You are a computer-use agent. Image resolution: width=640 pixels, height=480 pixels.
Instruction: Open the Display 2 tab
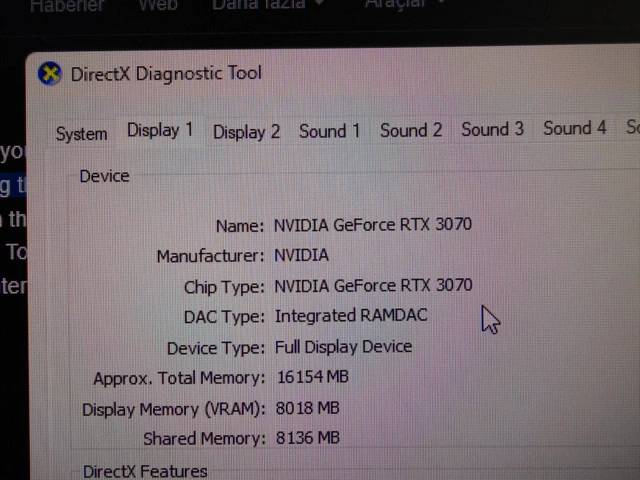pos(247,132)
